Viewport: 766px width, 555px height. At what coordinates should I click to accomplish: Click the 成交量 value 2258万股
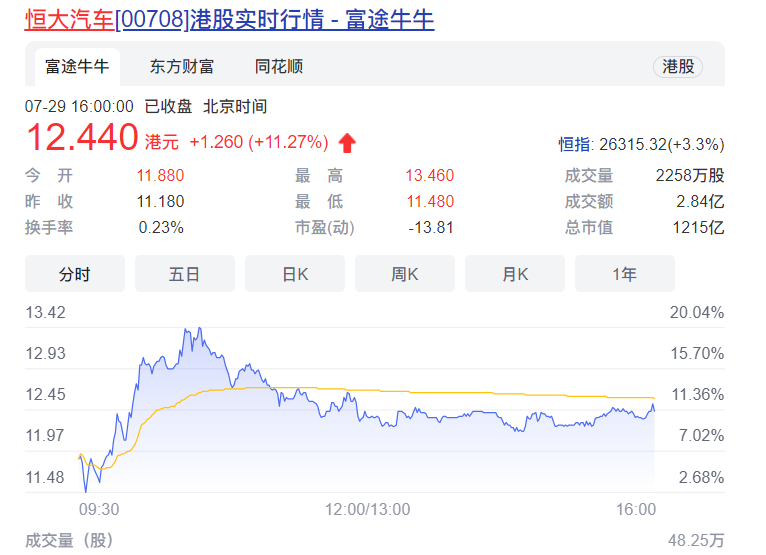point(690,175)
